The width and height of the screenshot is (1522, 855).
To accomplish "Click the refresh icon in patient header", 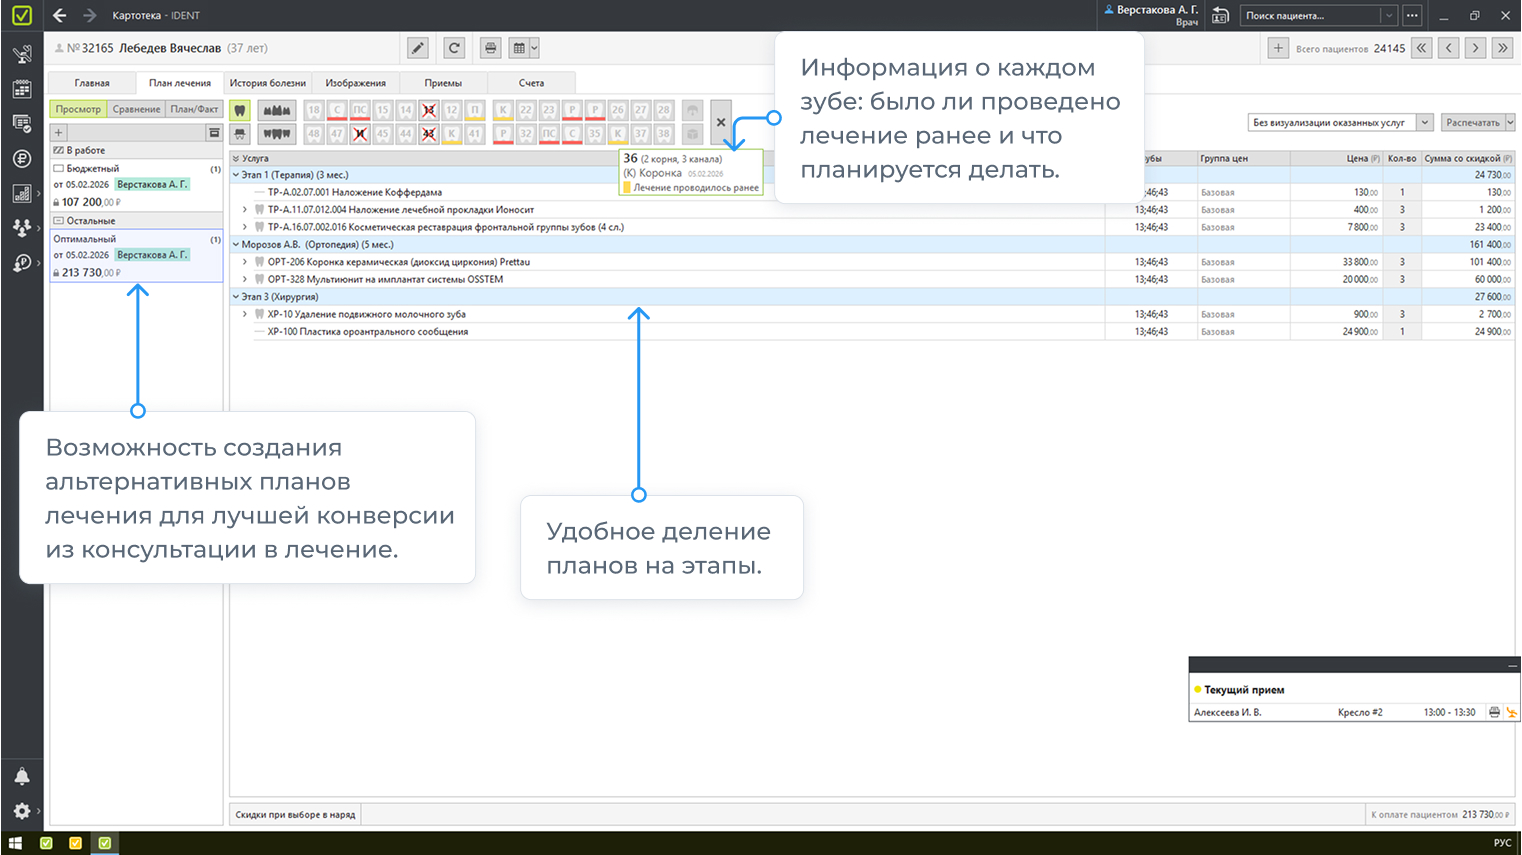I will 454,48.
